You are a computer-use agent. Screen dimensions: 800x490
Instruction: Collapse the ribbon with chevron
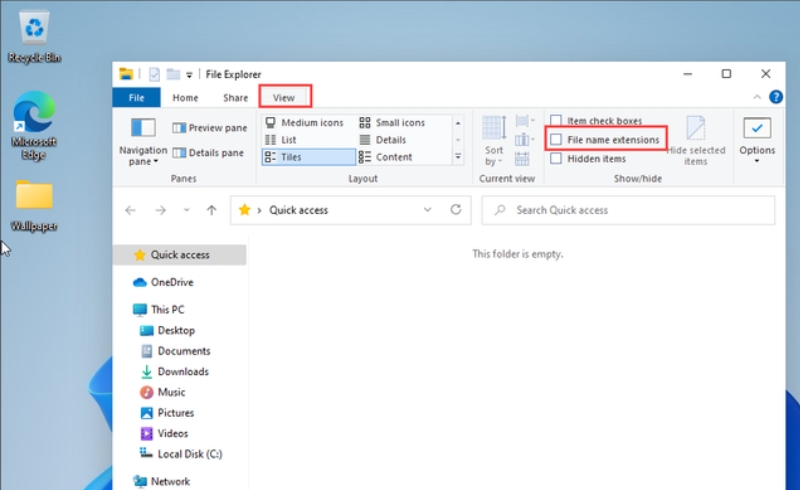coord(757,97)
